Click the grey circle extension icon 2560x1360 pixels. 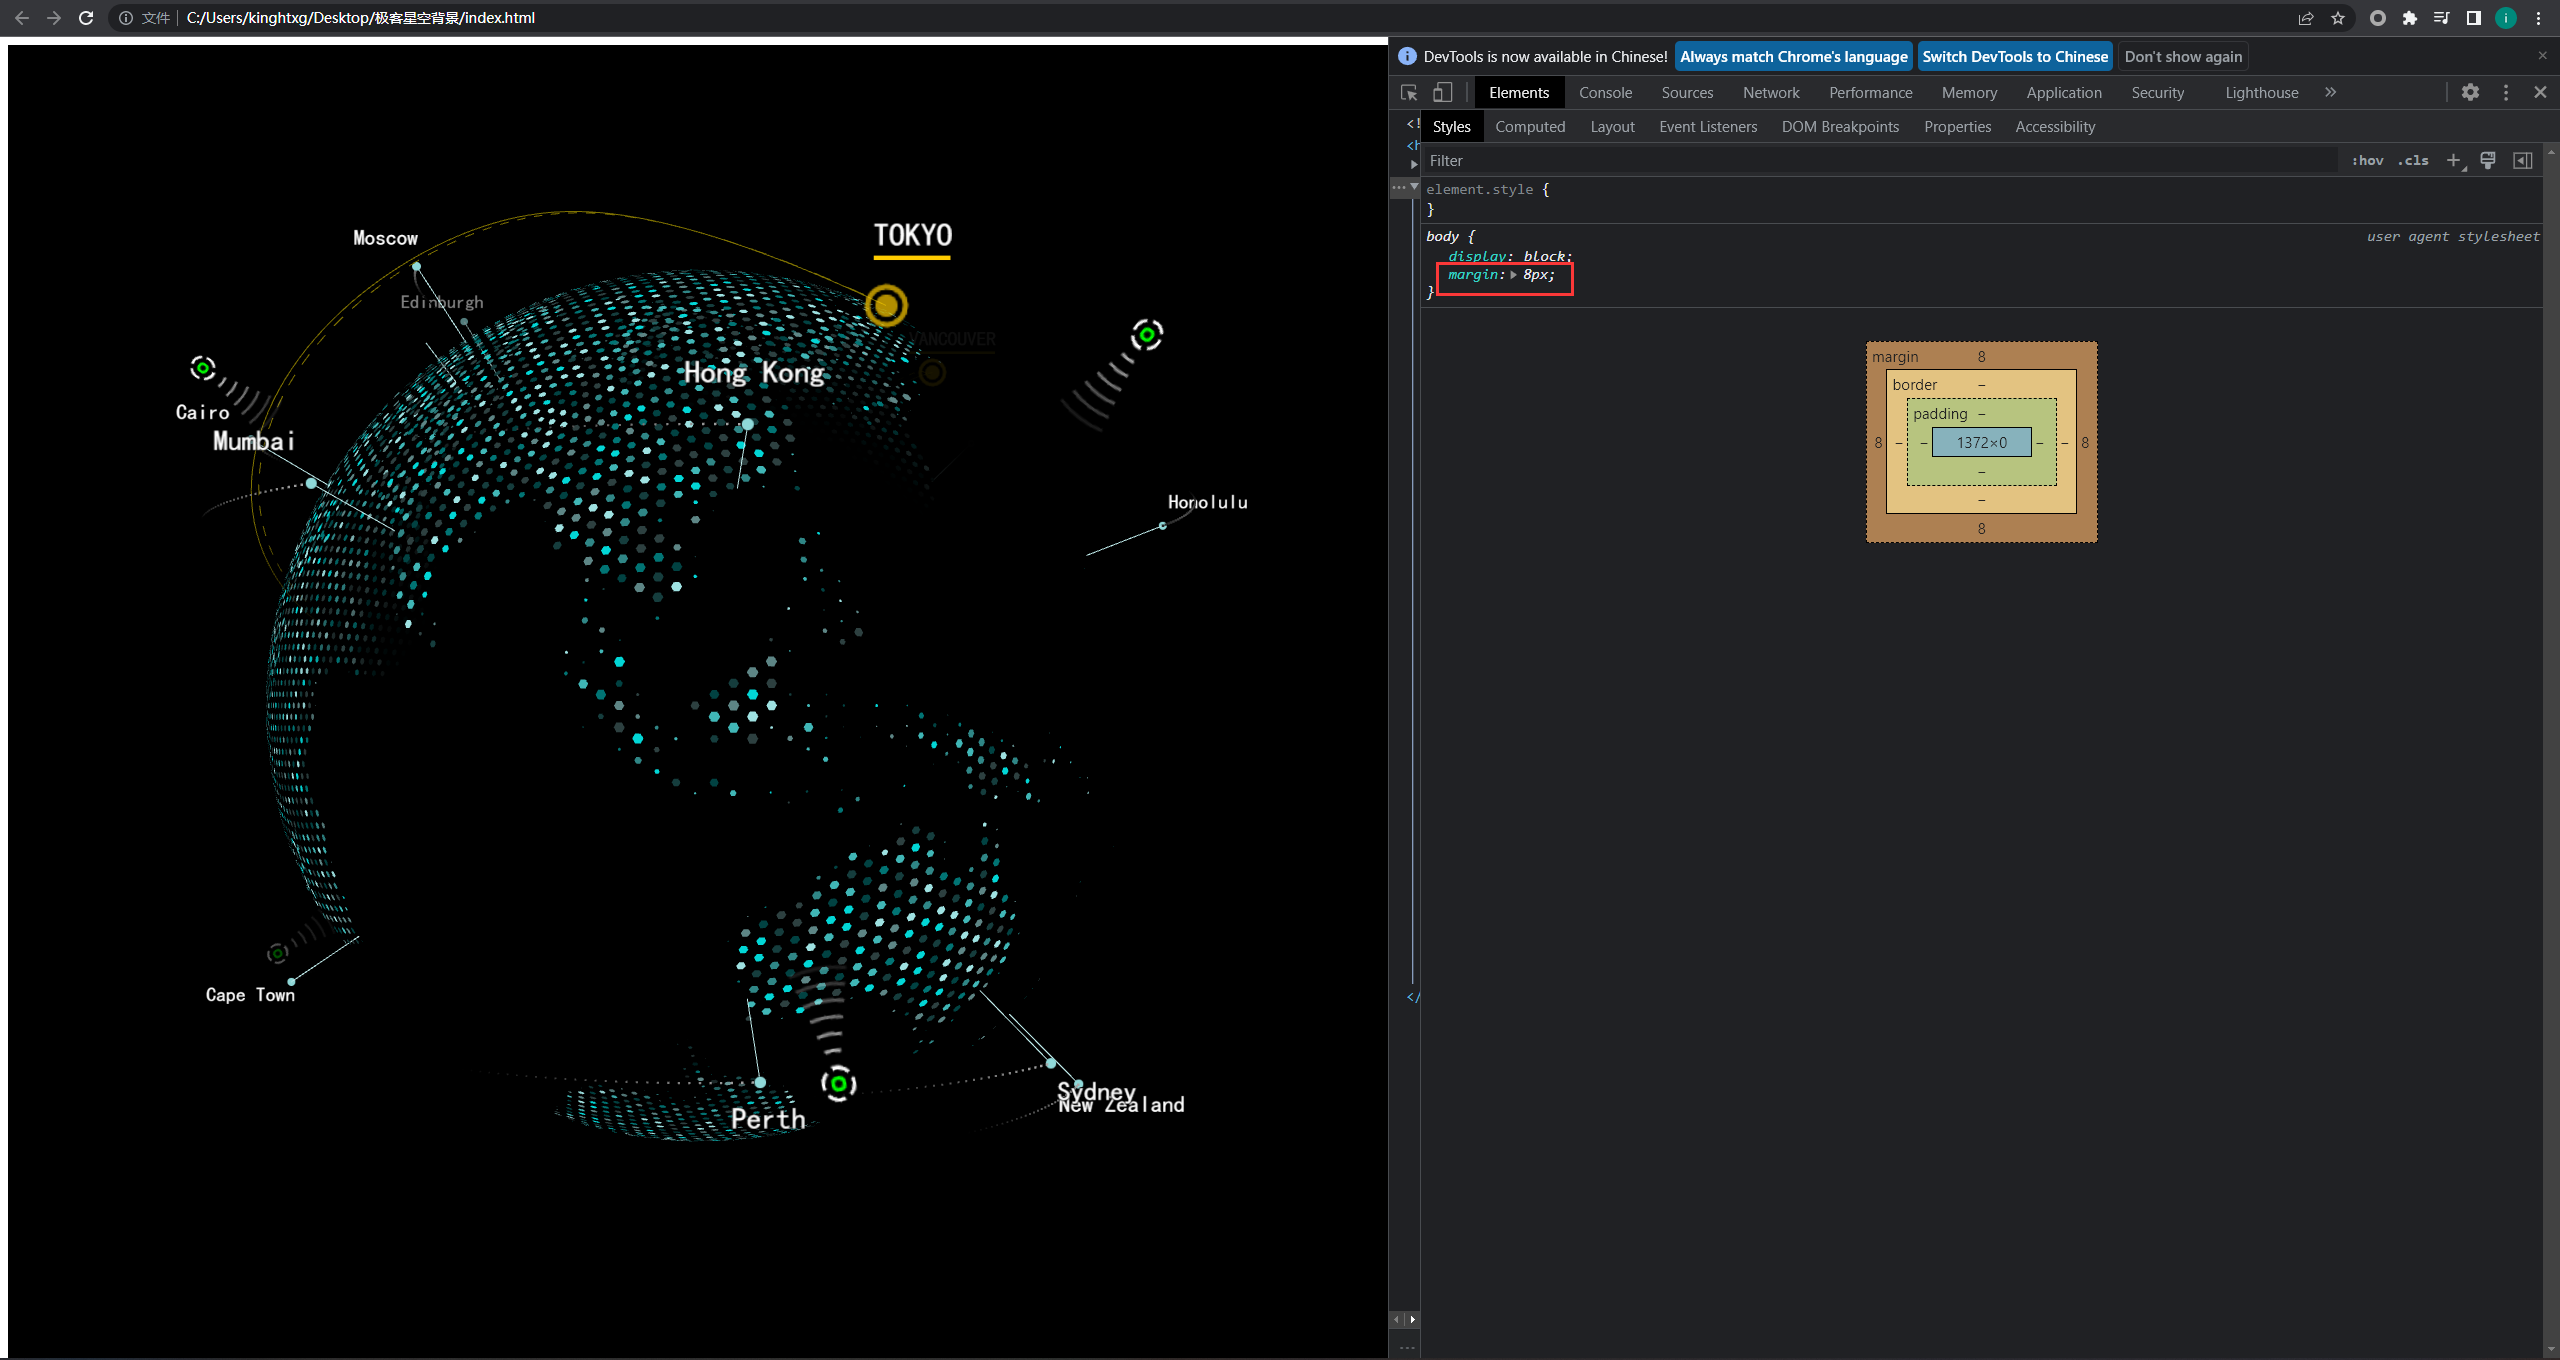pos(2378,18)
